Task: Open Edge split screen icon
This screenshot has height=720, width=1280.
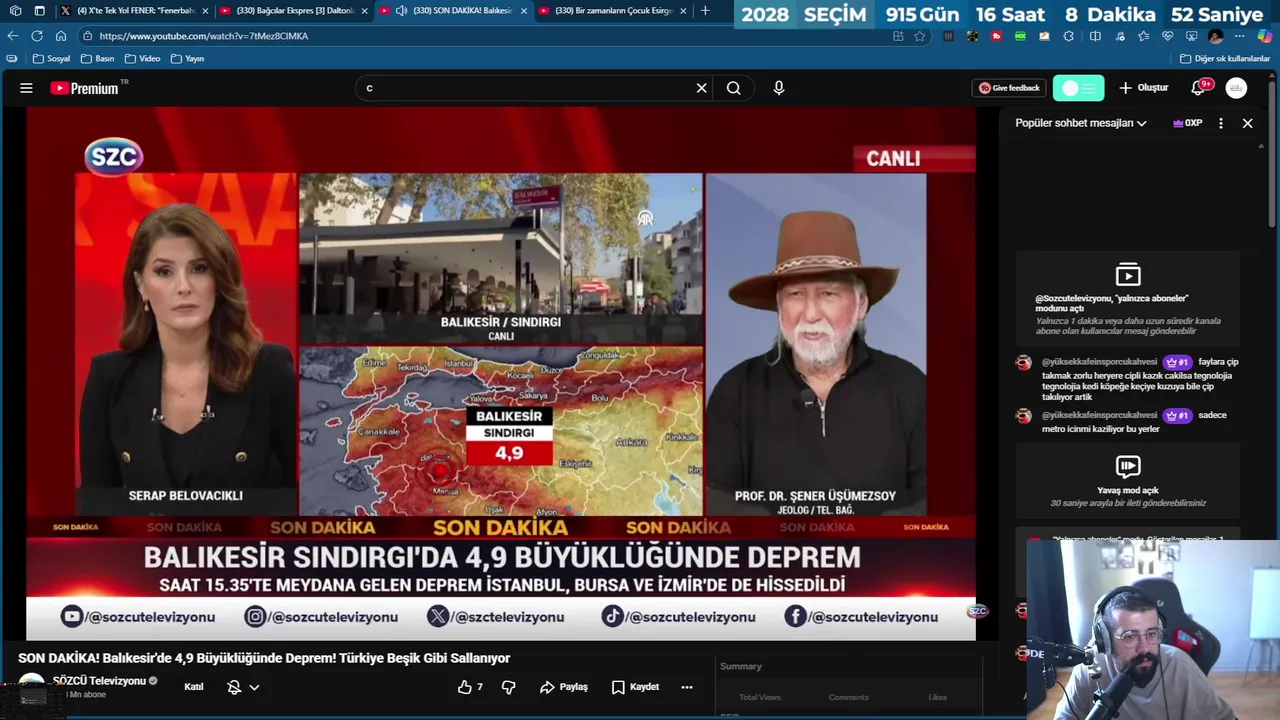Action: click(1095, 35)
